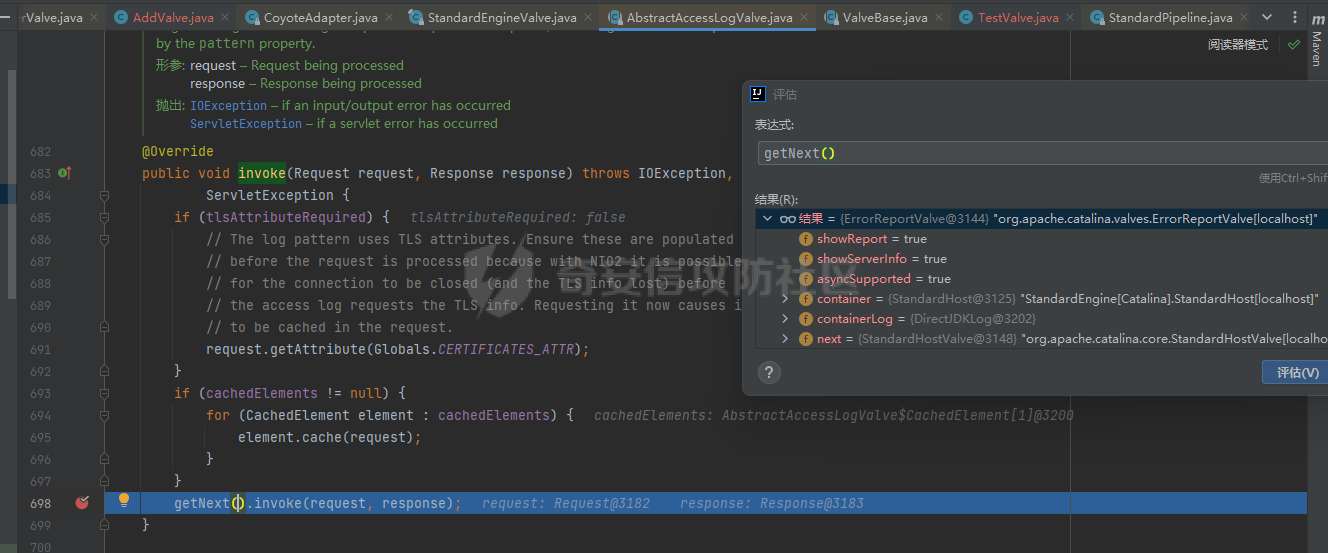Close the TestValve.java tab
1328x553 pixels.
1070,18
